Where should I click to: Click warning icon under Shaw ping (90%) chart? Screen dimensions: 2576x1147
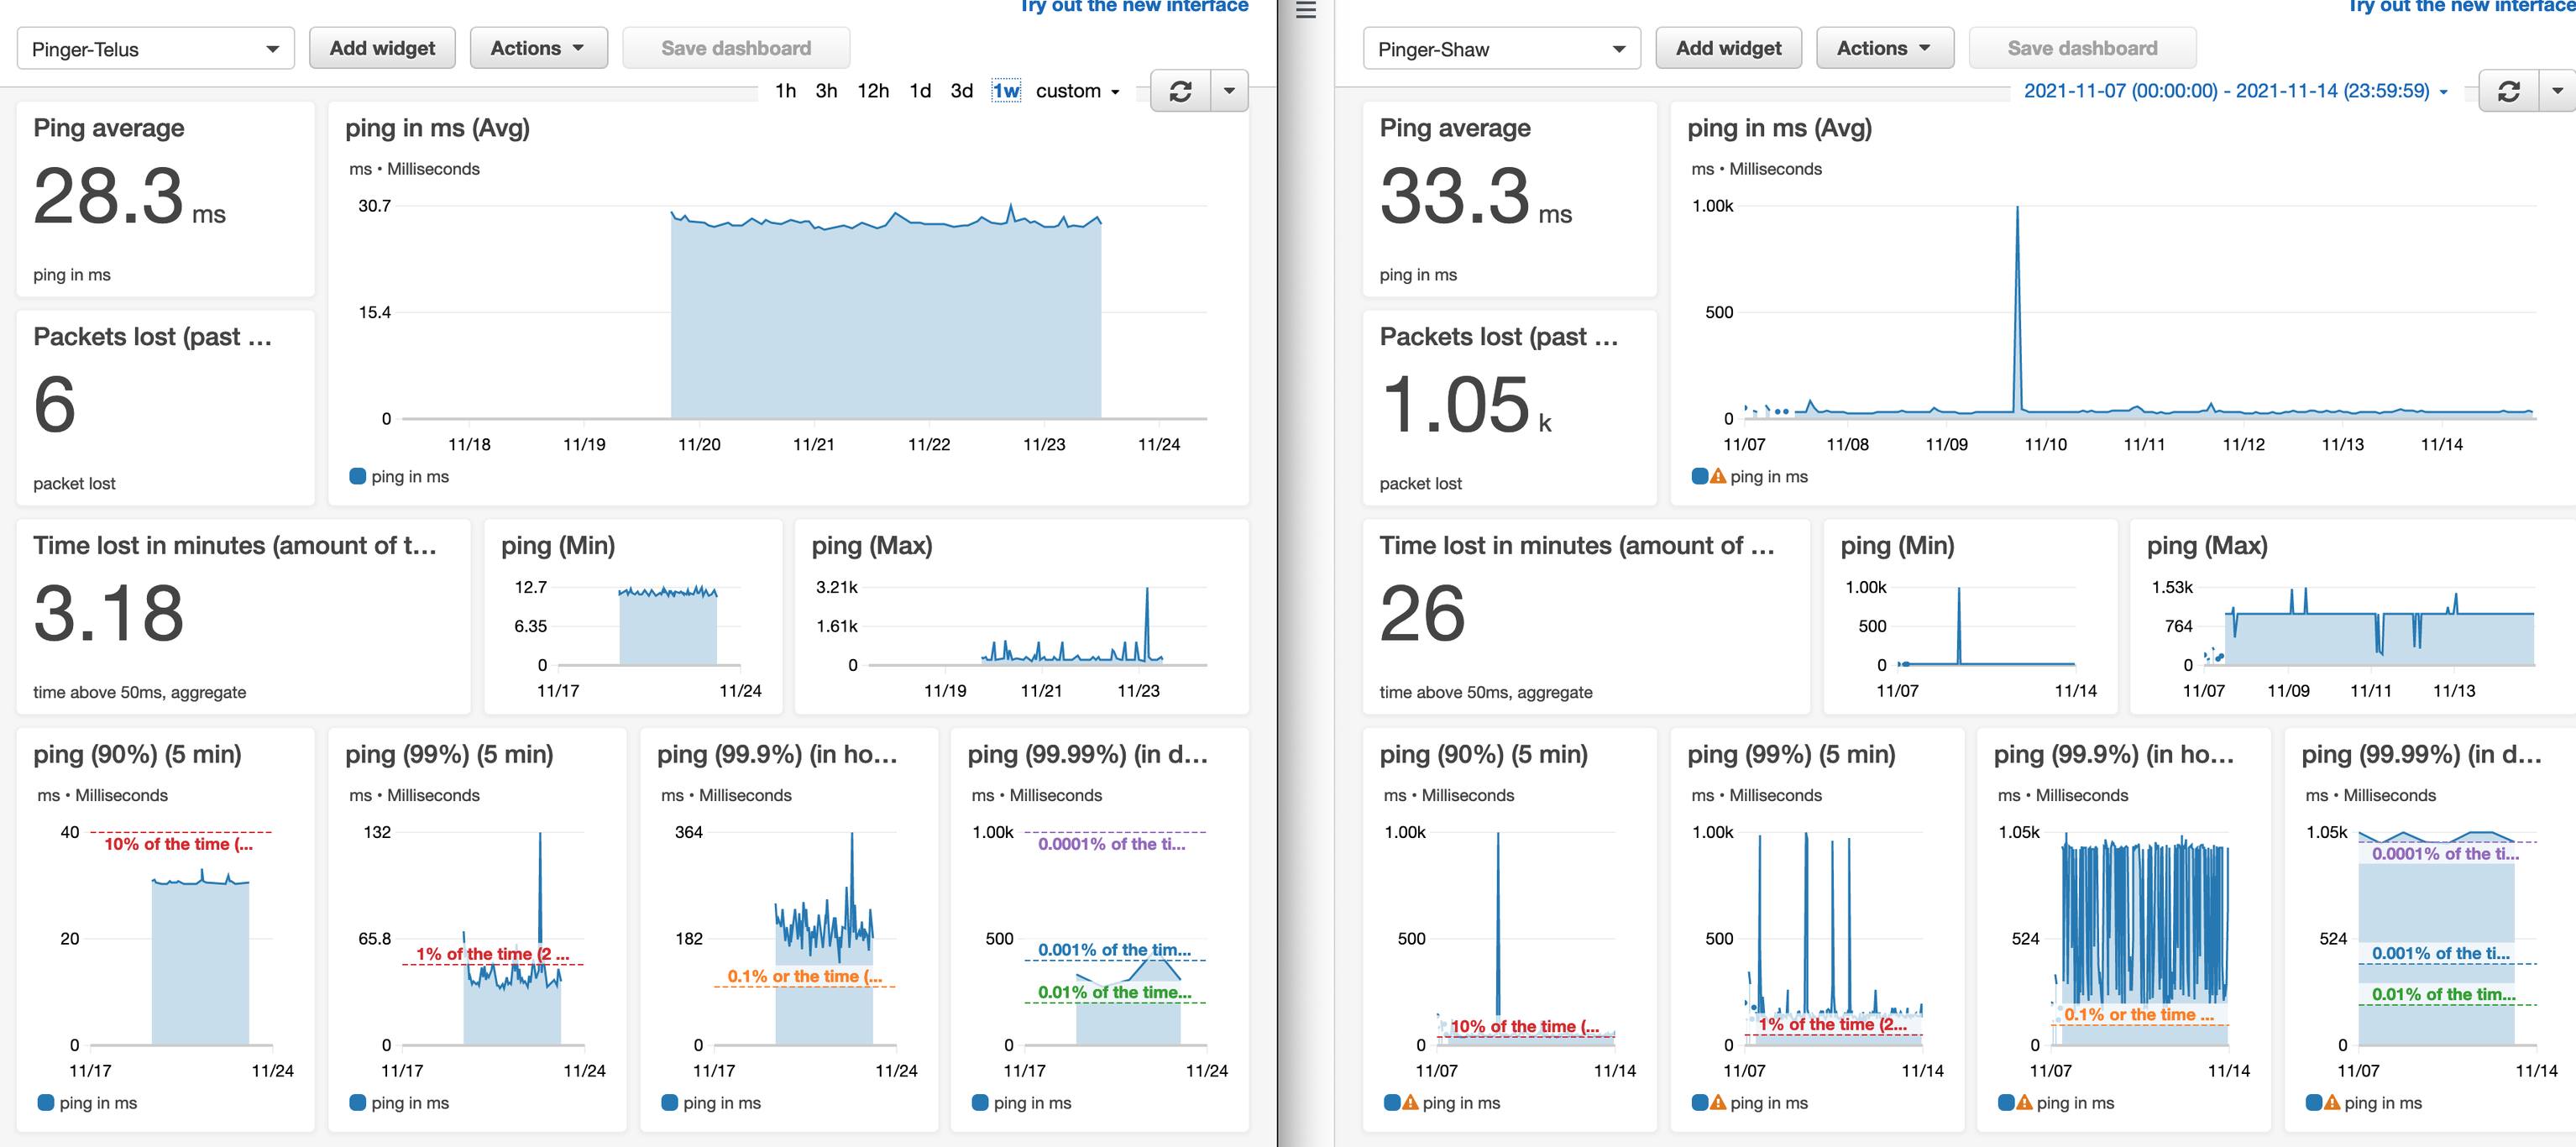click(1410, 1103)
